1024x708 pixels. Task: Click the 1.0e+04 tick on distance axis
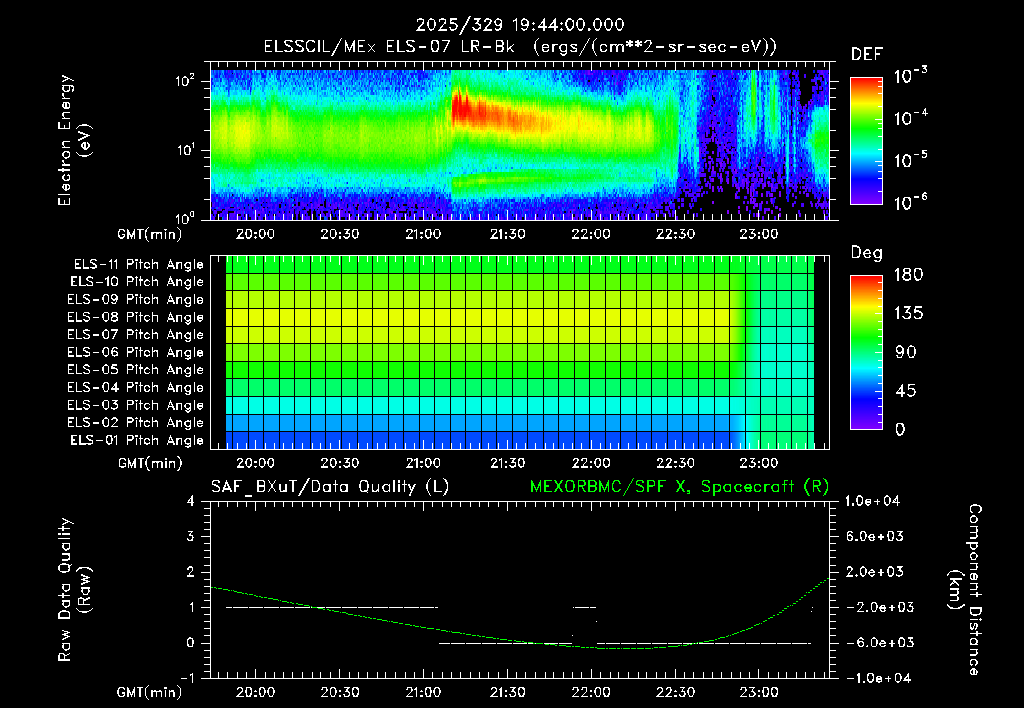tap(872, 501)
